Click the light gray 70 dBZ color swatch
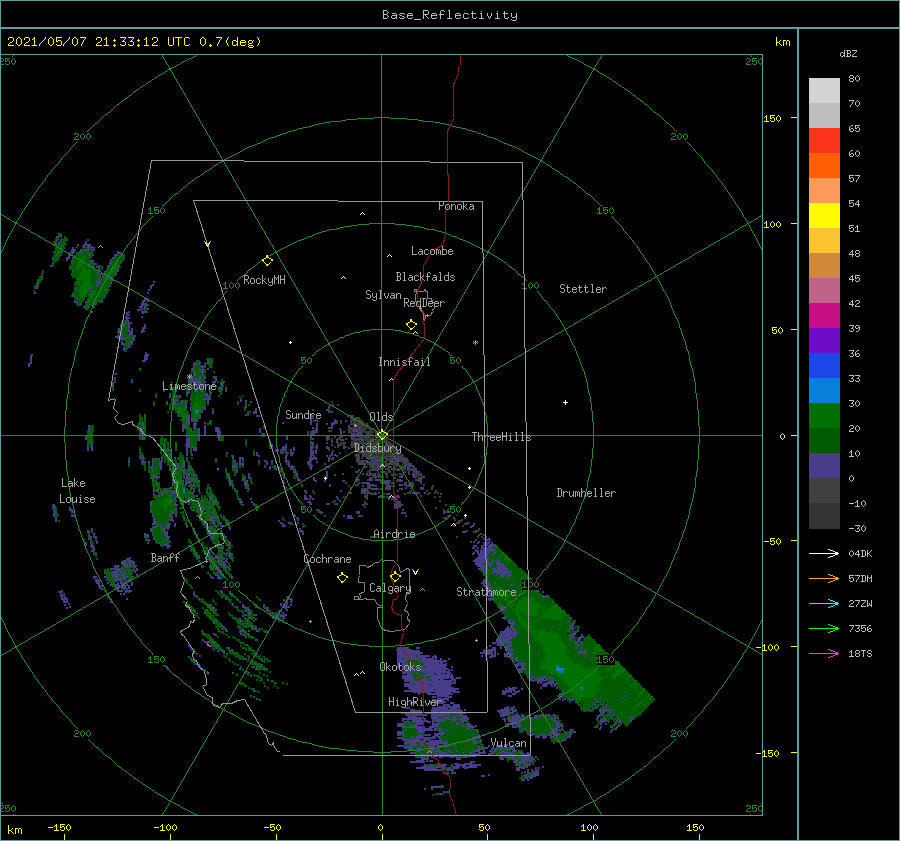This screenshot has width=900, height=841. tap(824, 91)
